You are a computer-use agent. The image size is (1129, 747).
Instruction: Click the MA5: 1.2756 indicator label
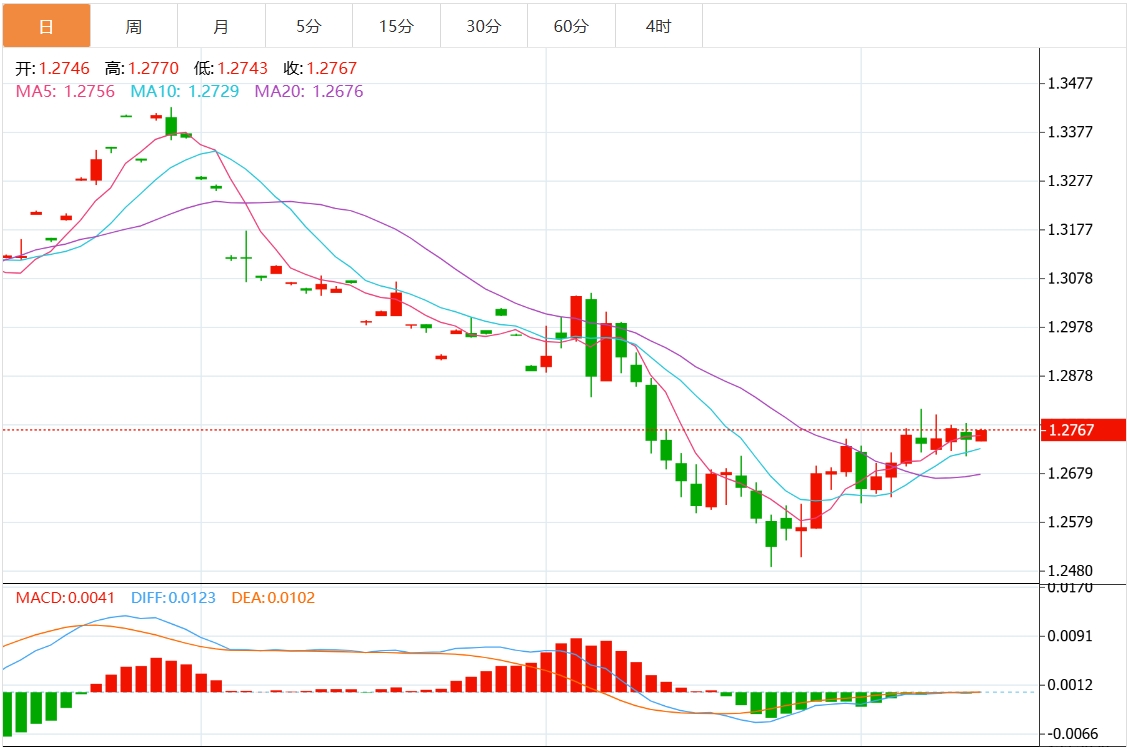pyautogui.click(x=65, y=91)
